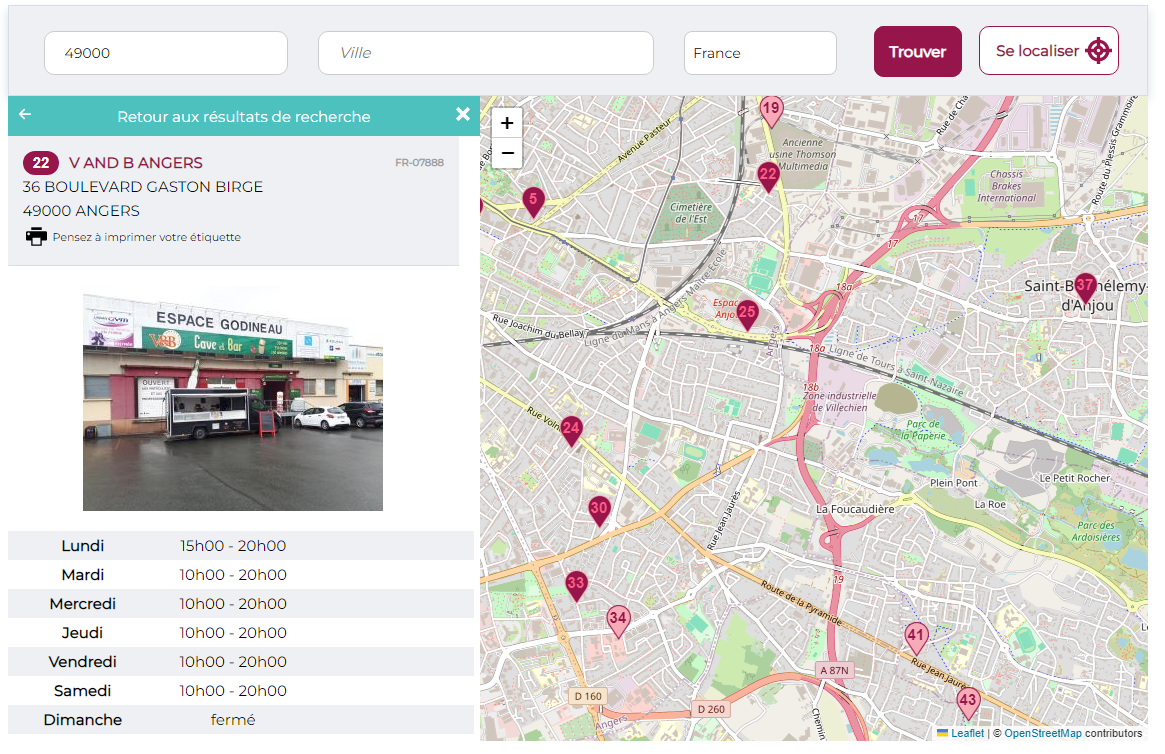Click the back arrow in results header

click(x=25, y=114)
